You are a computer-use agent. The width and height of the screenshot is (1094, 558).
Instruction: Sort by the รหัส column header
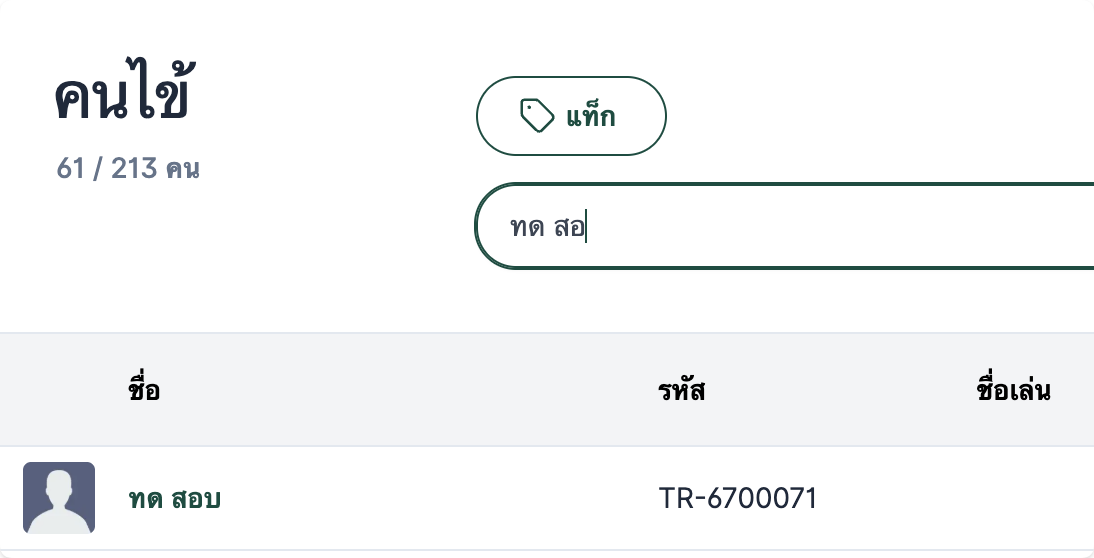[682, 390]
